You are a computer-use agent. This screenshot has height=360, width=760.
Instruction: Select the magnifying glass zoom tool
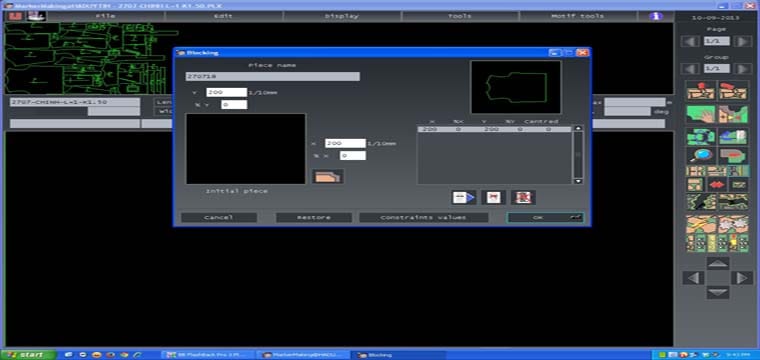701,156
